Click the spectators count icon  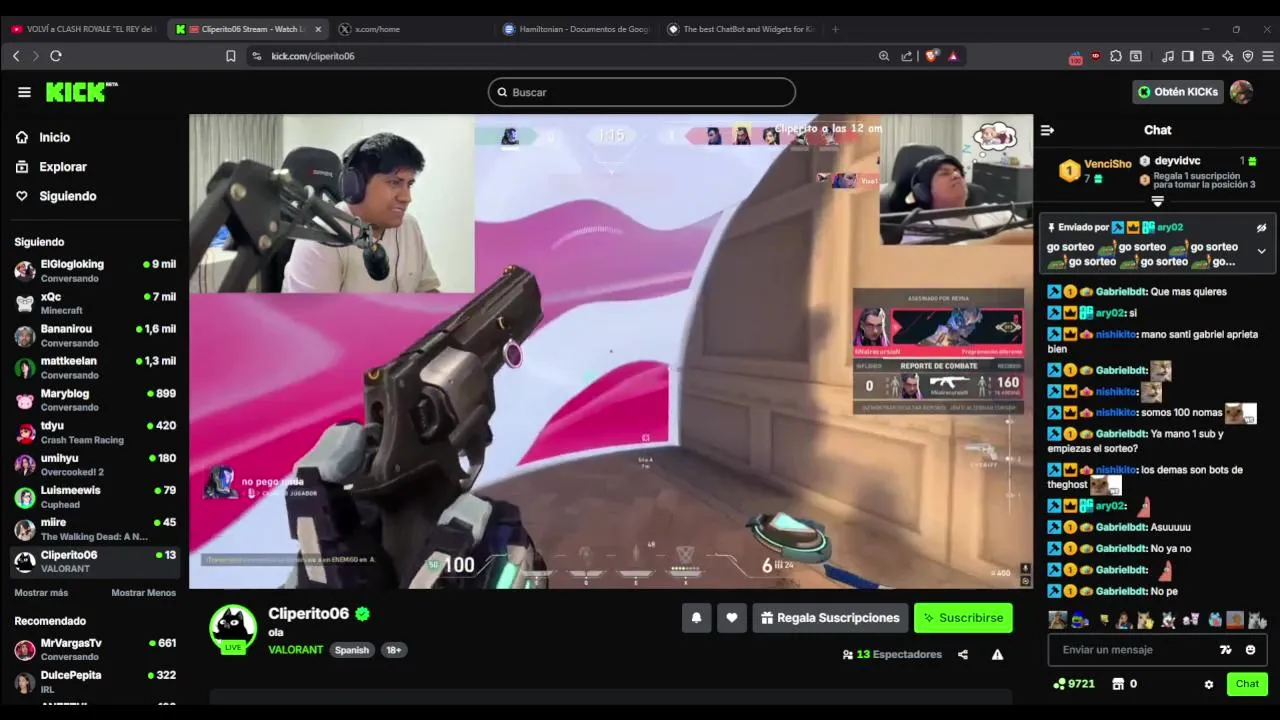point(848,655)
